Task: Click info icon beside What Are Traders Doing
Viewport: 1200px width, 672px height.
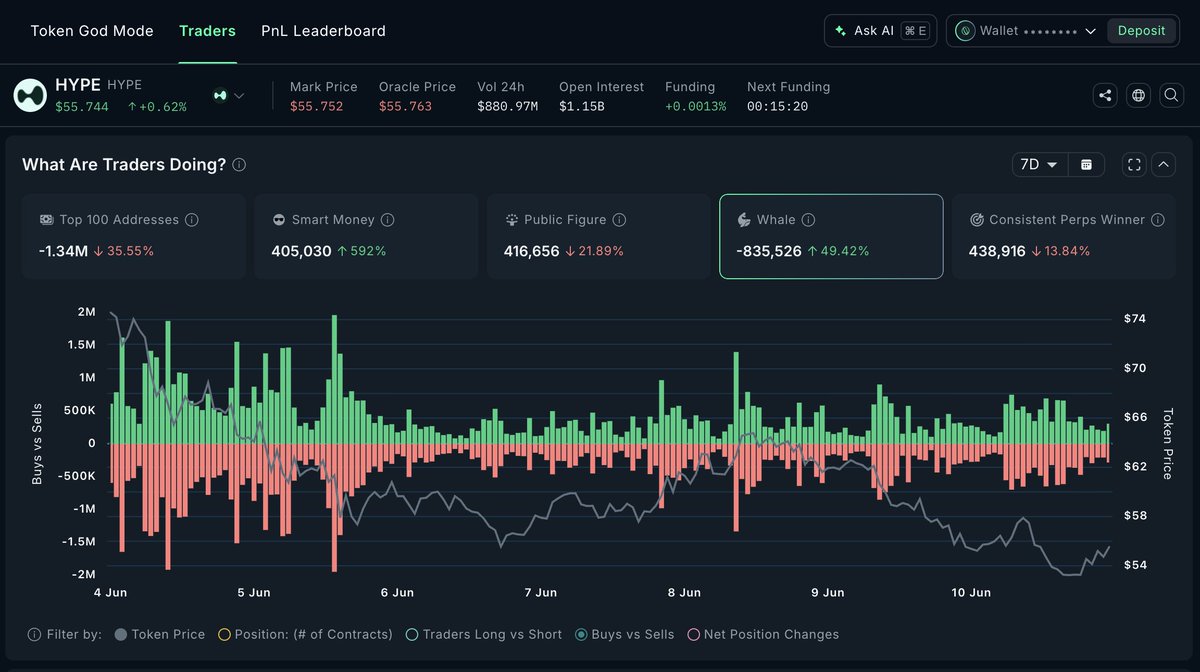Action: [x=239, y=165]
